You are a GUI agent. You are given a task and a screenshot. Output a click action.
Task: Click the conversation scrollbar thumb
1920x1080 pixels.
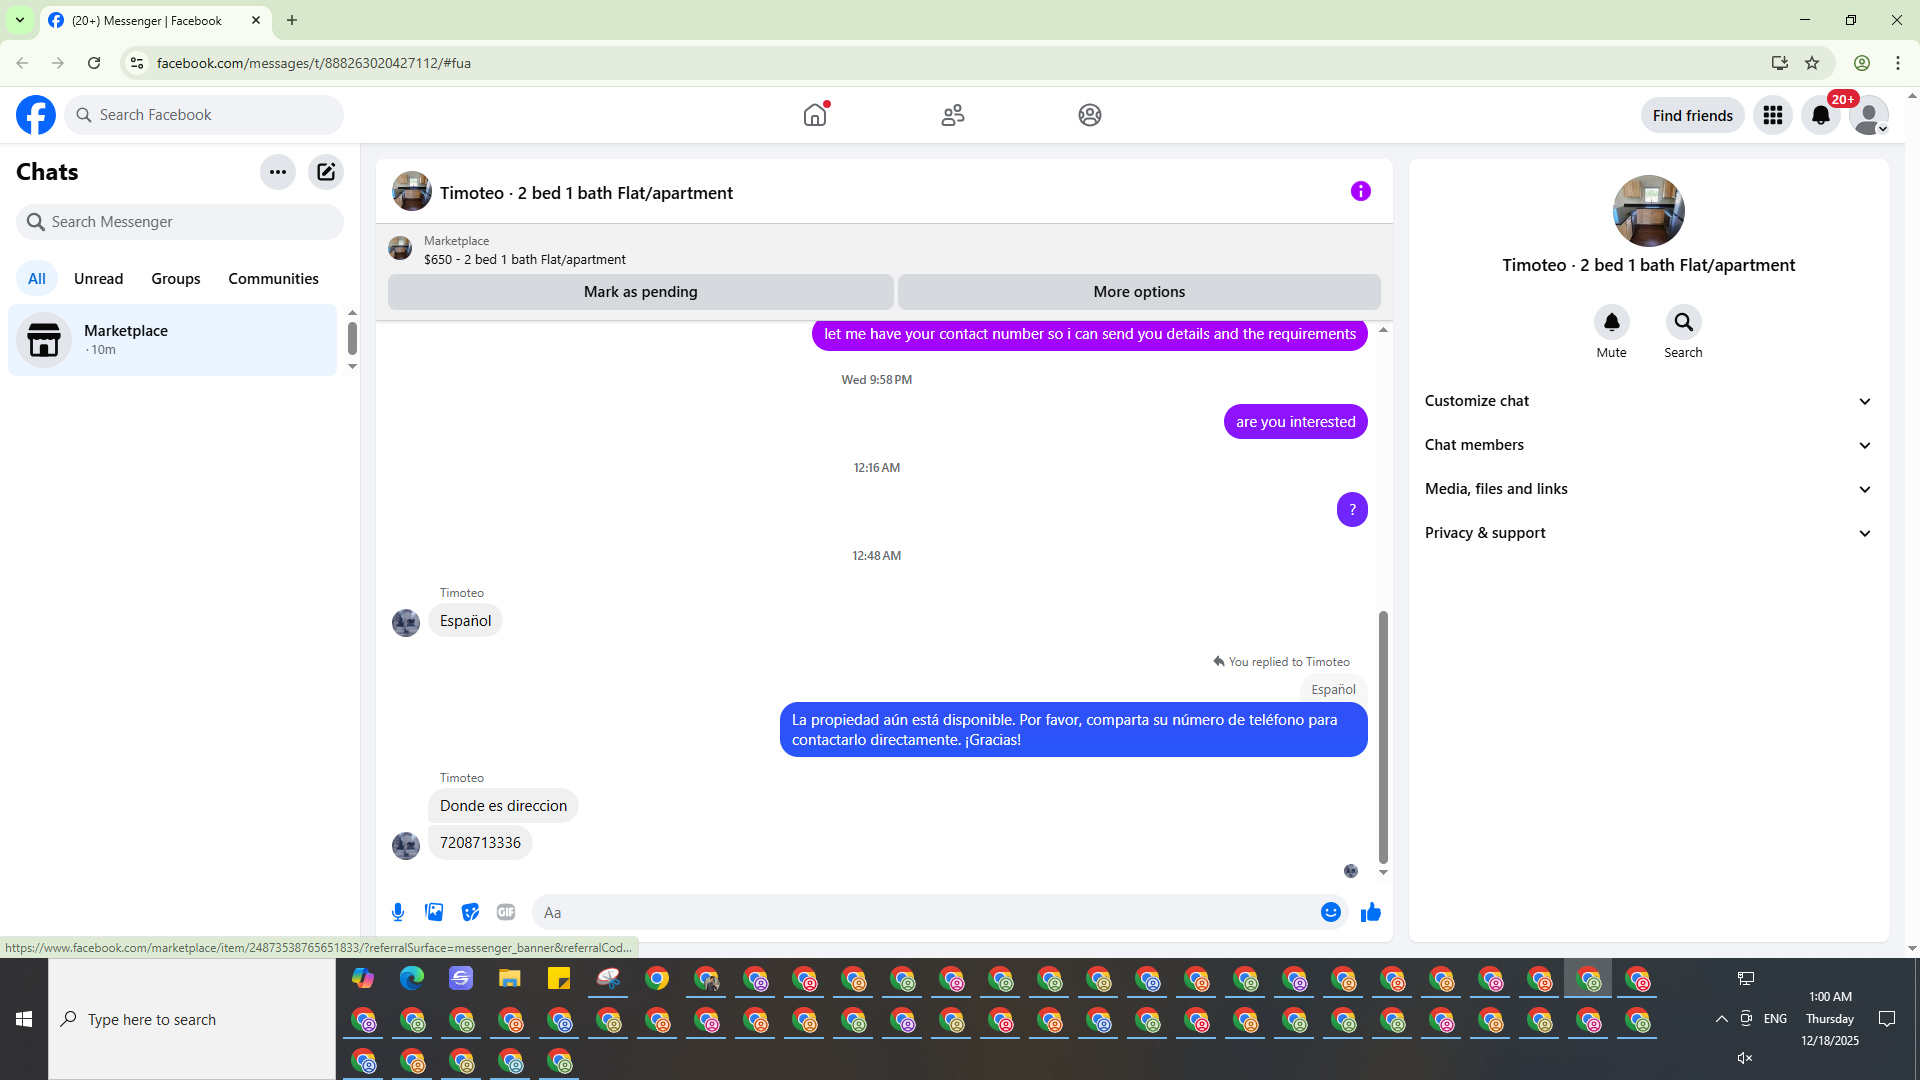click(1383, 736)
